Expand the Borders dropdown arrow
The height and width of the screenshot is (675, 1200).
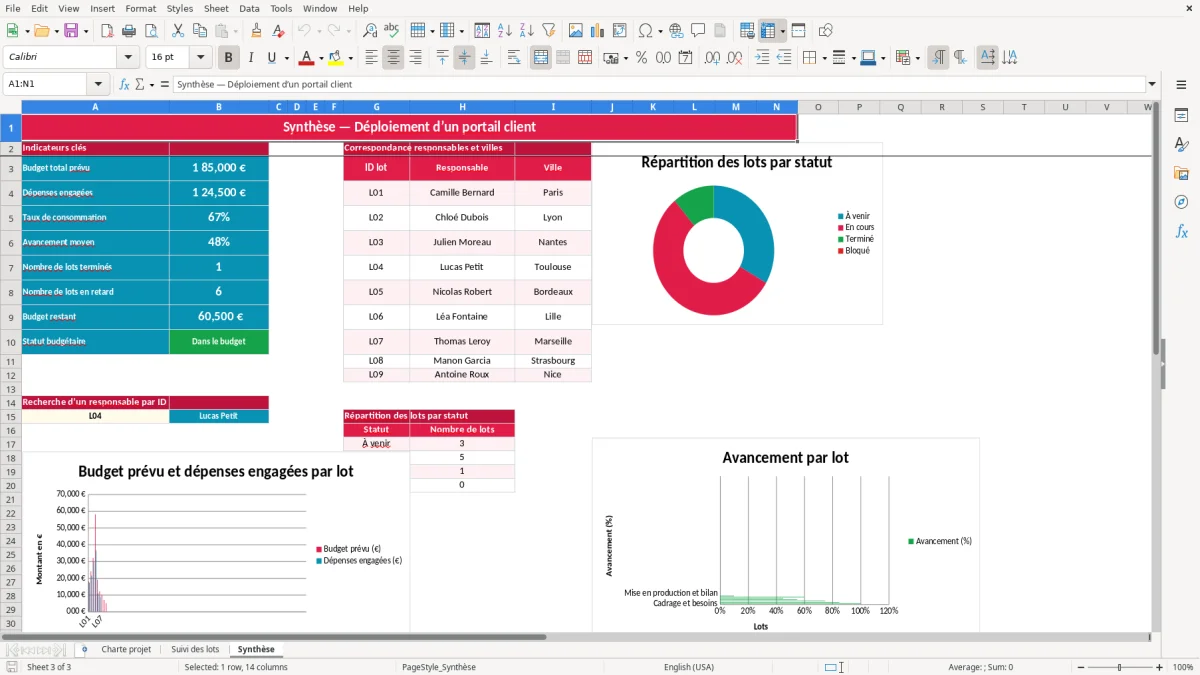click(823, 58)
